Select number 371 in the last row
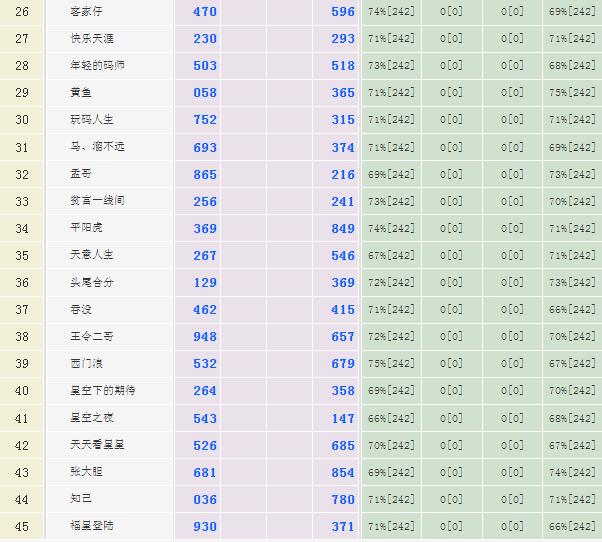This screenshot has height=542, width=602. 343,526
